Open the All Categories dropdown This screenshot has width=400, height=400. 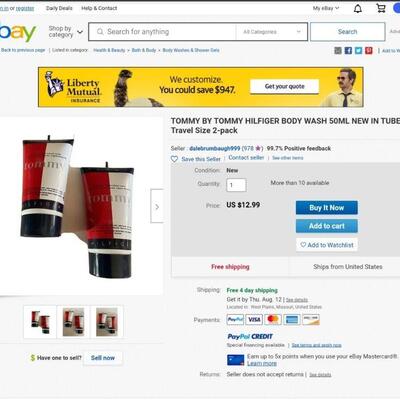[x=271, y=32]
